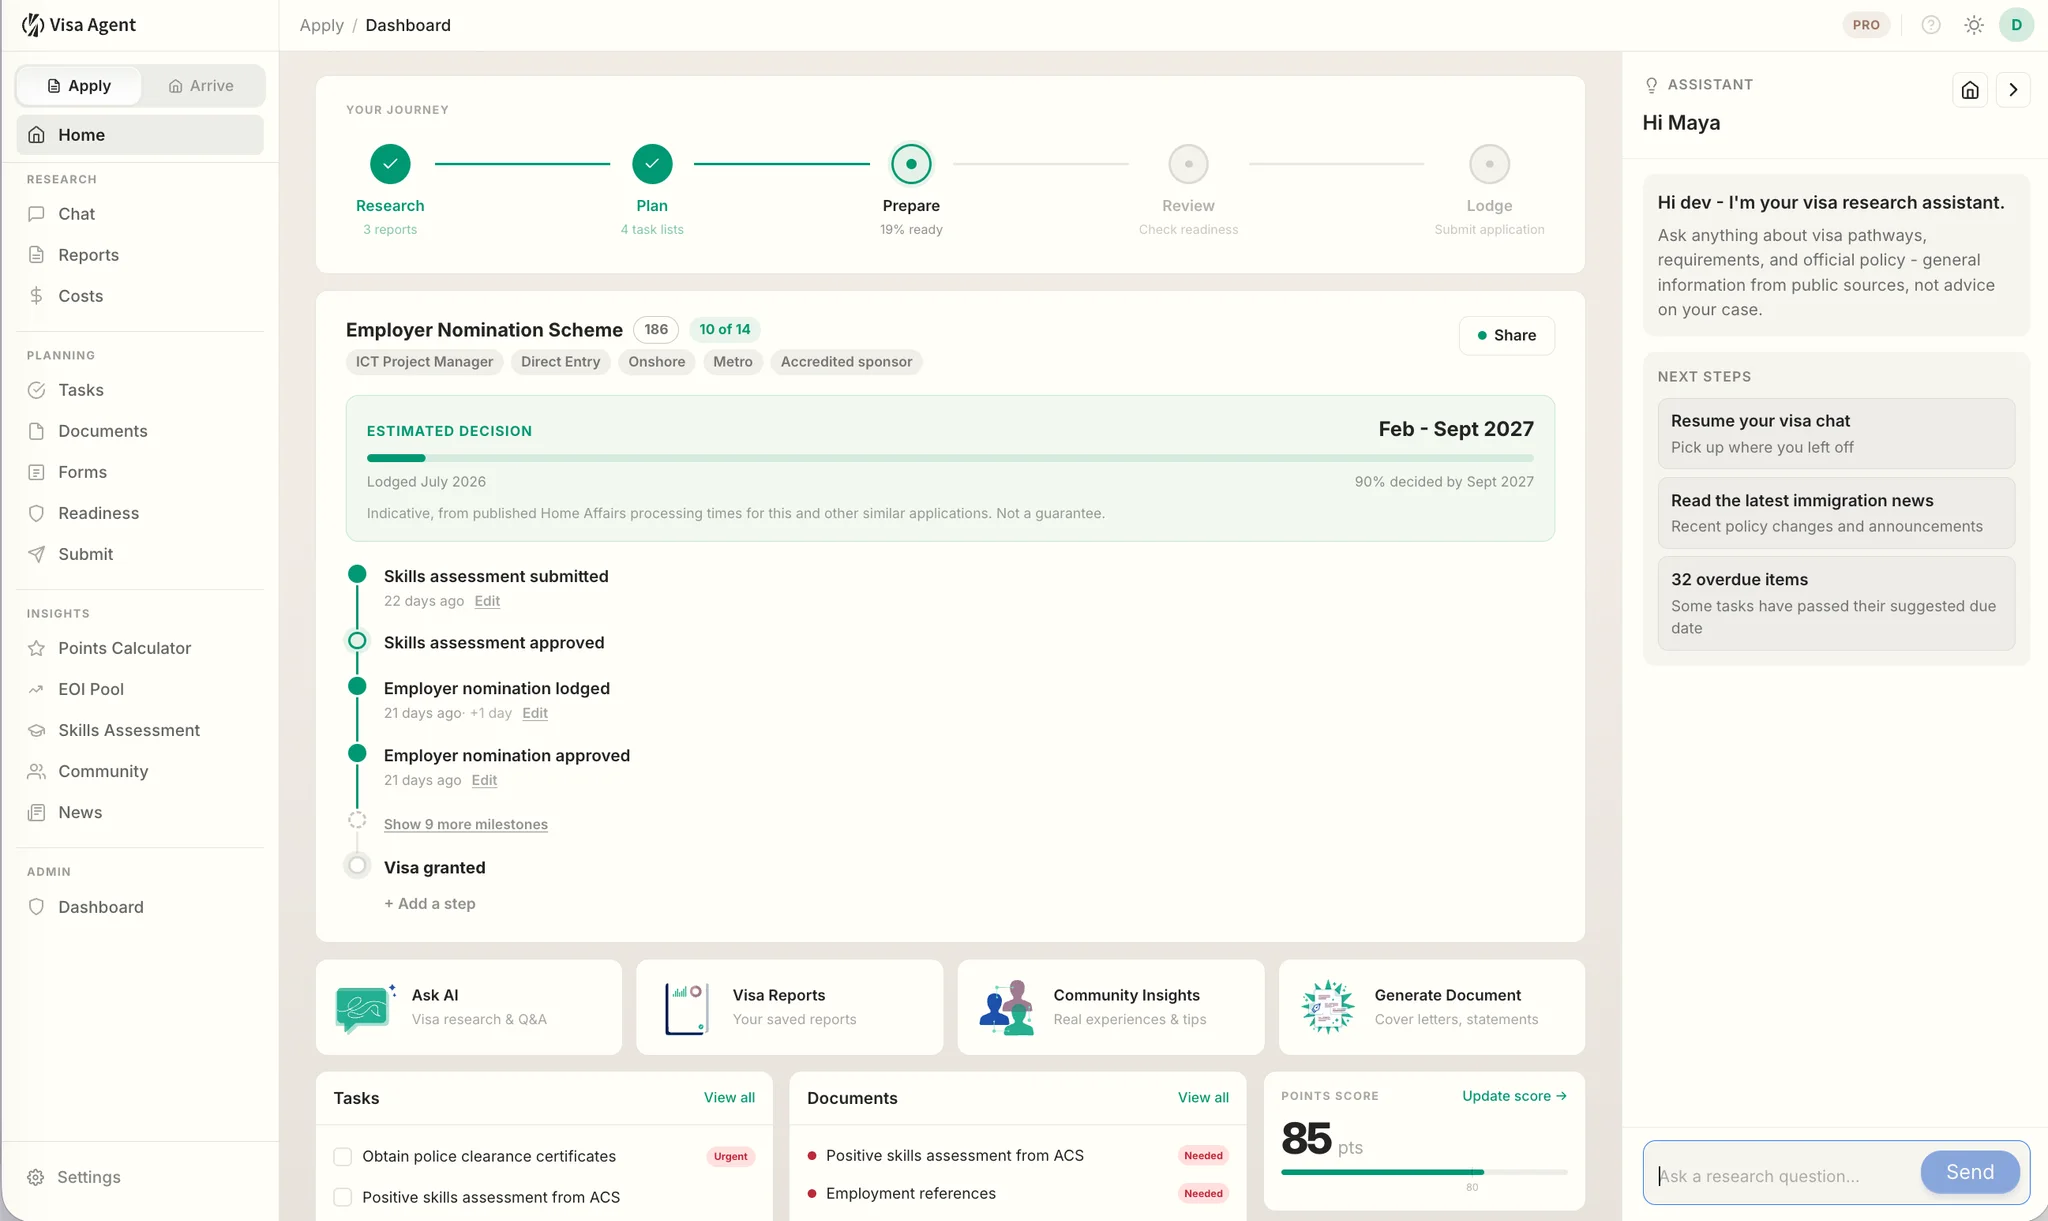Edit Employer nomination lodged milestone
Image resolution: width=2048 pixels, height=1221 pixels.
(x=535, y=713)
